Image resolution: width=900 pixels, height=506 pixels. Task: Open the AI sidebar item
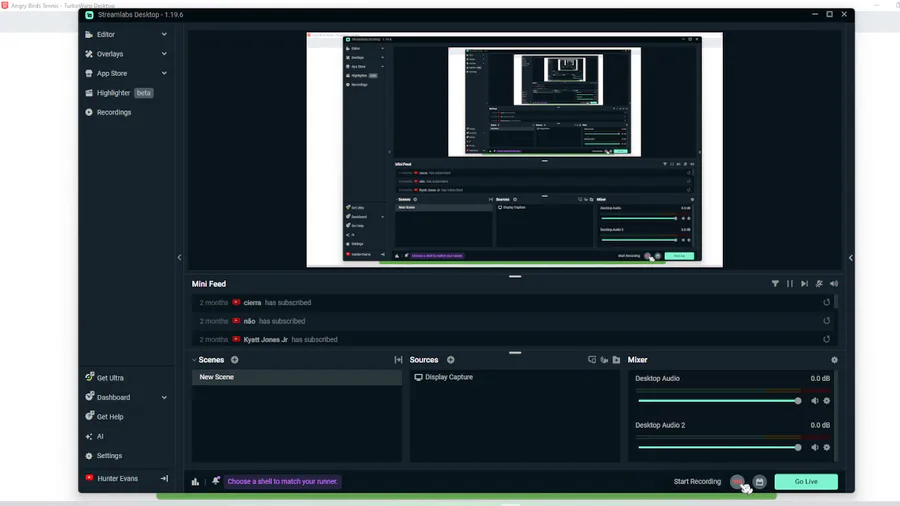pos(100,437)
